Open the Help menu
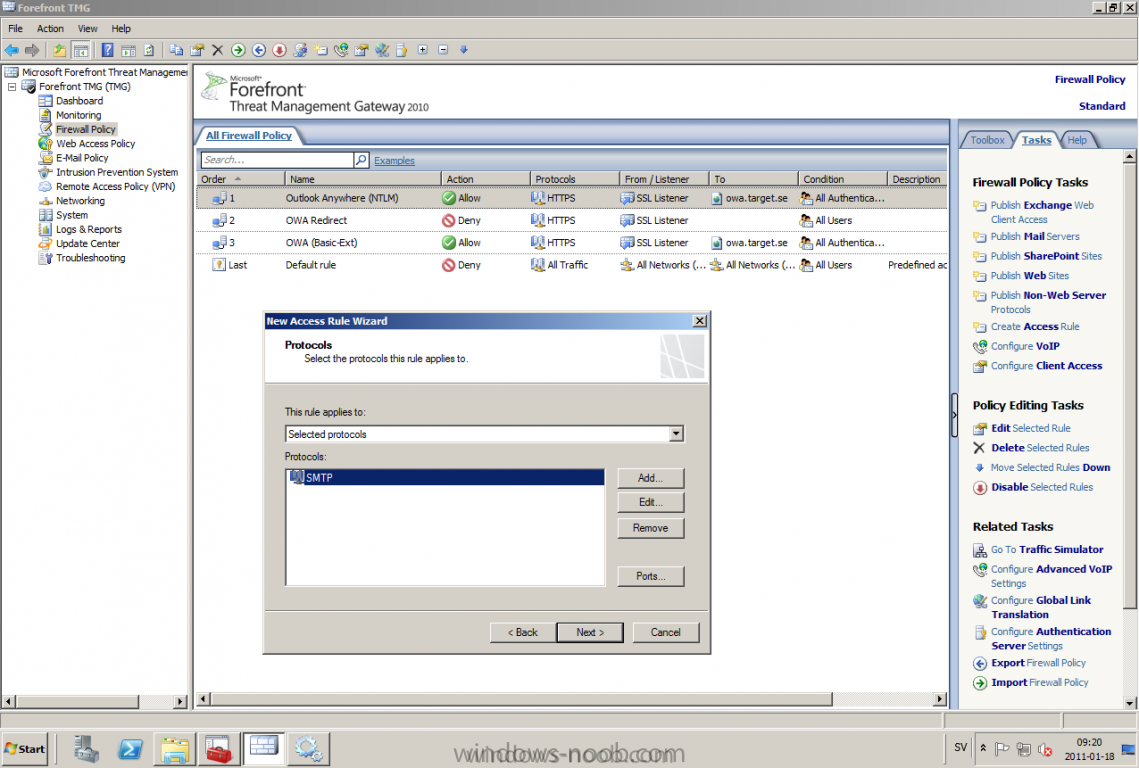Screen dimensions: 1139x768 [x=121, y=28]
